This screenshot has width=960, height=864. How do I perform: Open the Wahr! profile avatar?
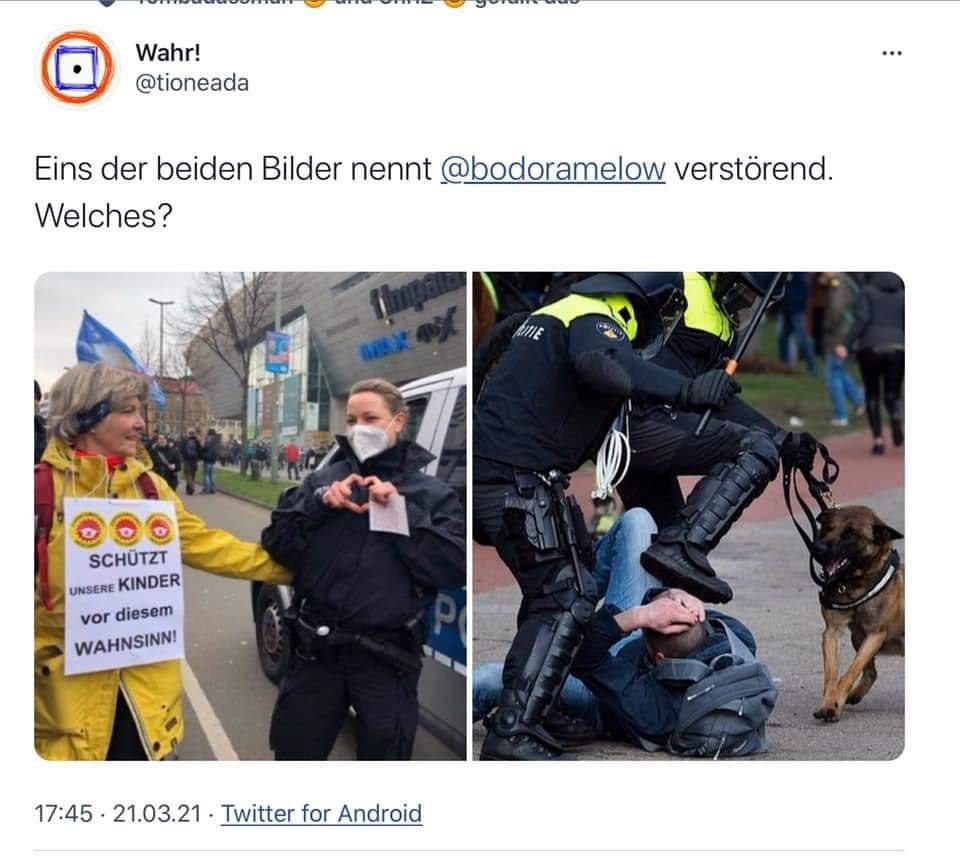tap(77, 67)
